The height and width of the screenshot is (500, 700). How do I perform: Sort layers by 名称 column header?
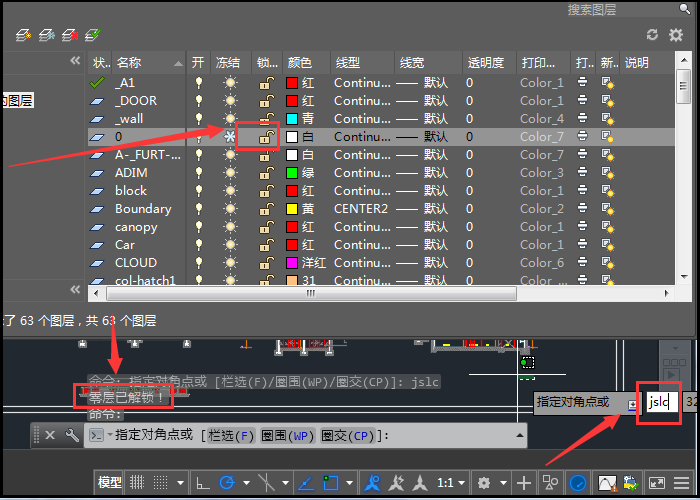(x=149, y=63)
